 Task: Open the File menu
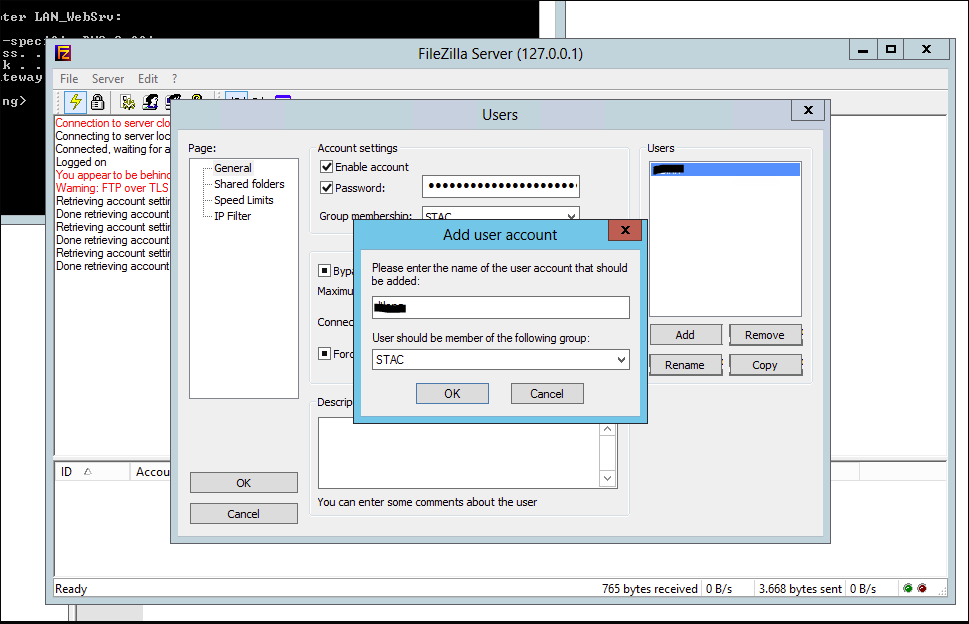pyautogui.click(x=69, y=79)
